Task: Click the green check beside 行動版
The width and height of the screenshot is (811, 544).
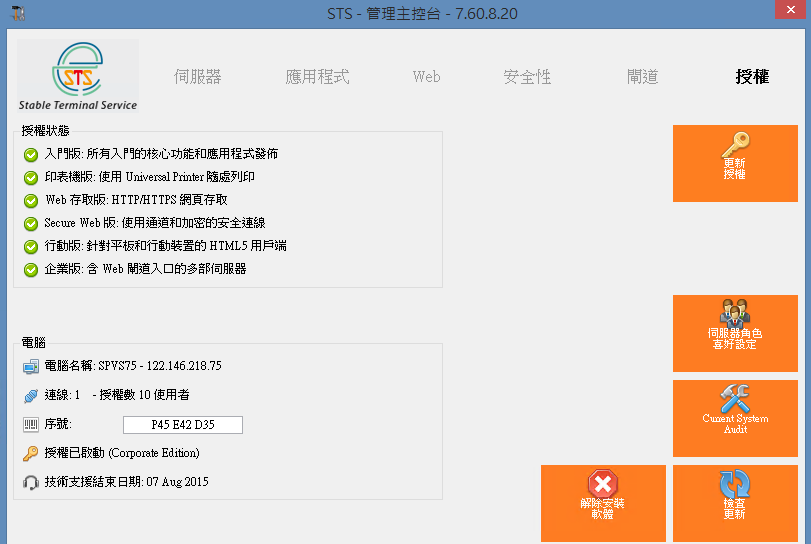Action: [x=31, y=247]
